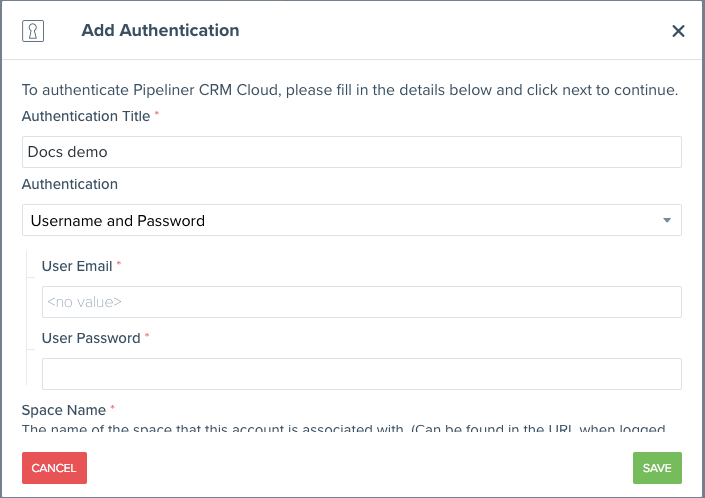
Task: Click the Pipeliner CRM Cloud instruction text
Action: point(350,90)
